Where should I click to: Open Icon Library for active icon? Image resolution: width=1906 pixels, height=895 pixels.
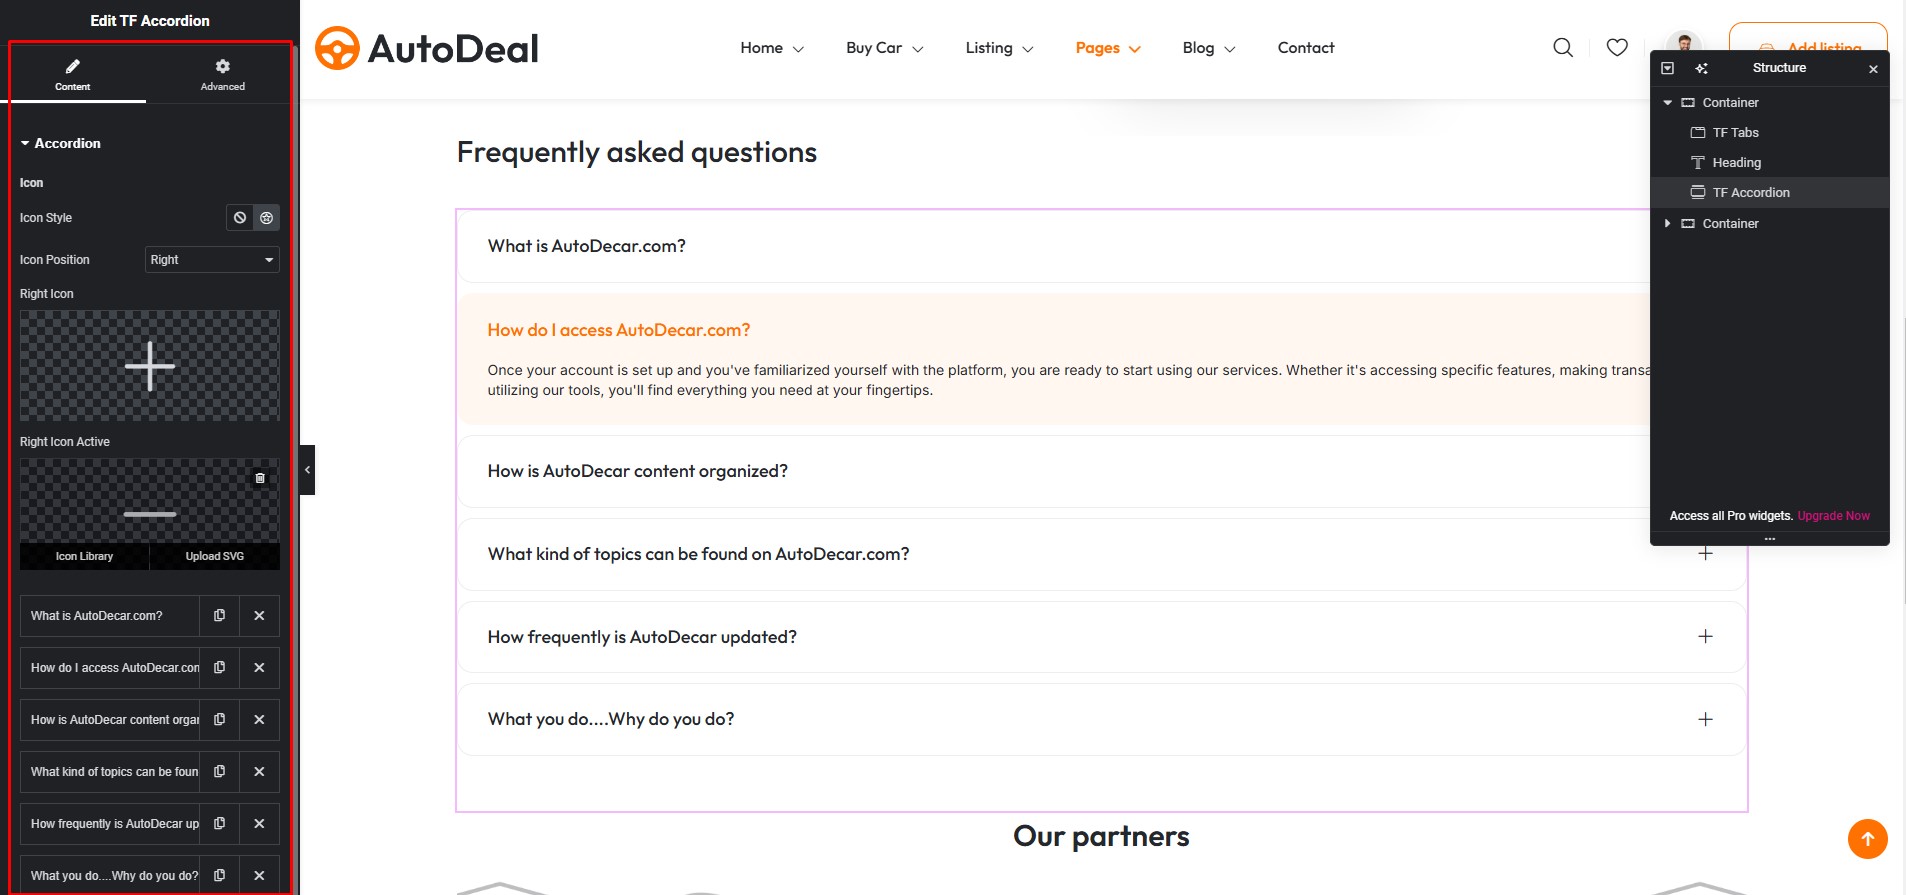pos(85,556)
